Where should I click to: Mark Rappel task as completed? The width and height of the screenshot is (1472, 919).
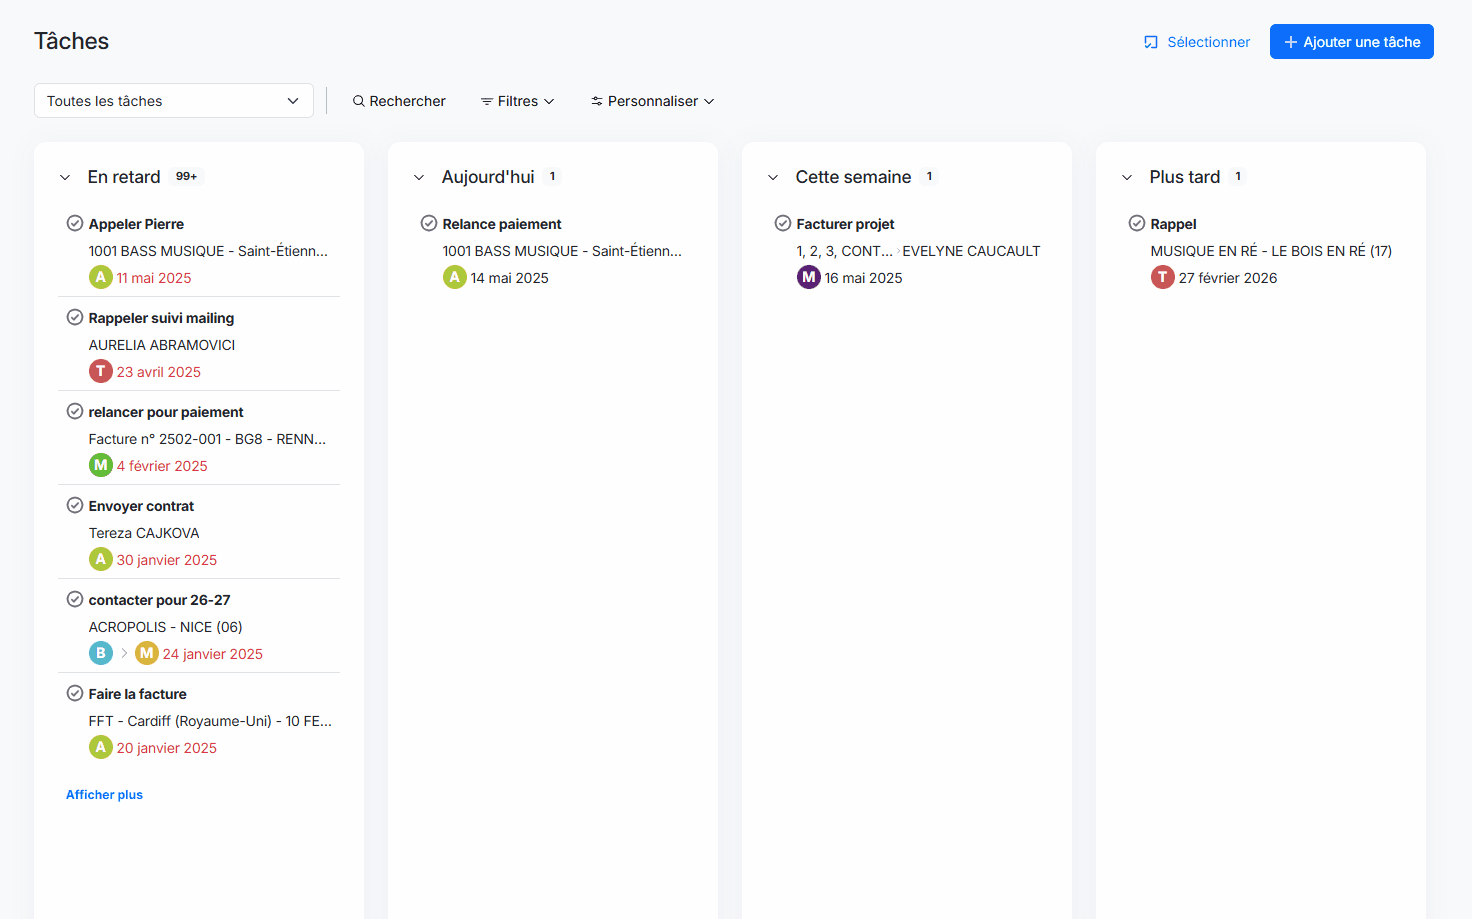pos(1137,223)
